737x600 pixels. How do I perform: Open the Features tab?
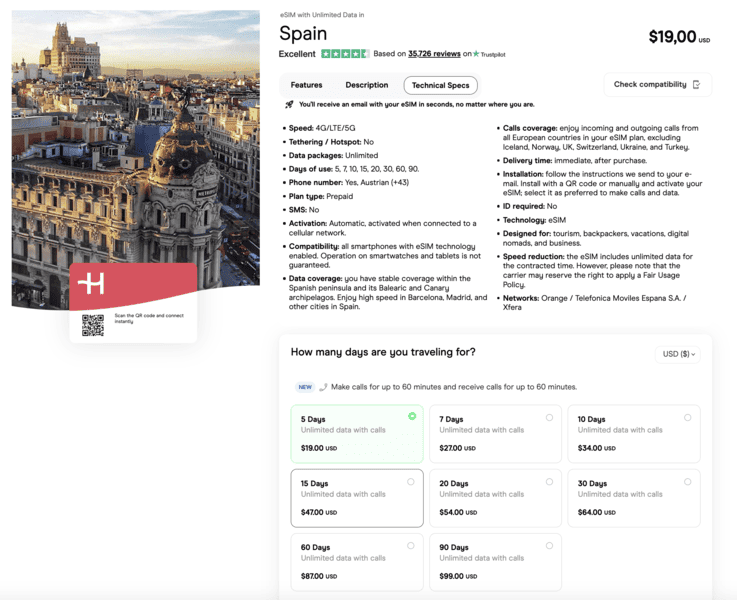[306, 85]
